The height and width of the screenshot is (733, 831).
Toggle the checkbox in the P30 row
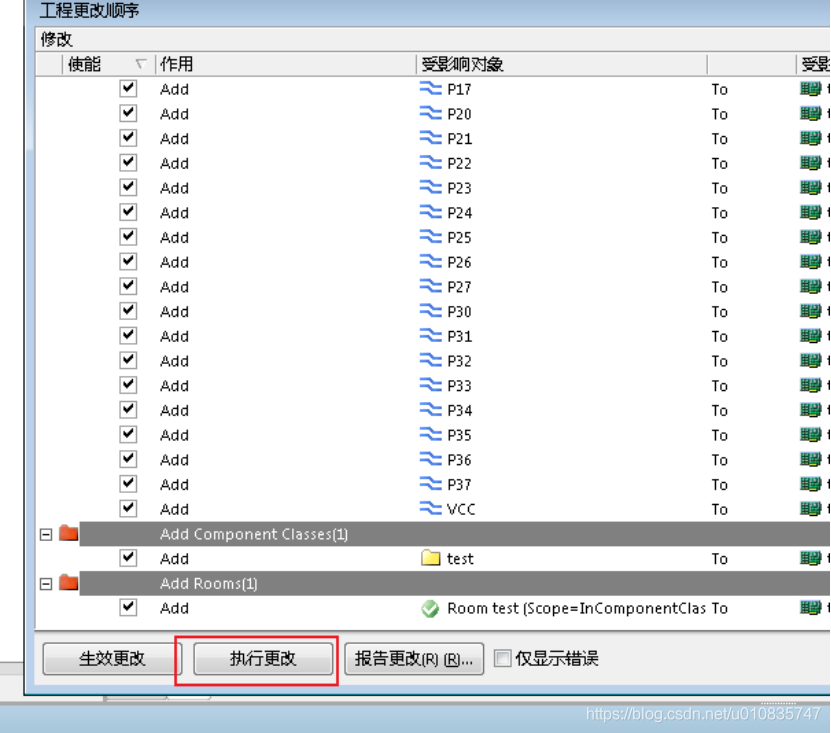[128, 311]
